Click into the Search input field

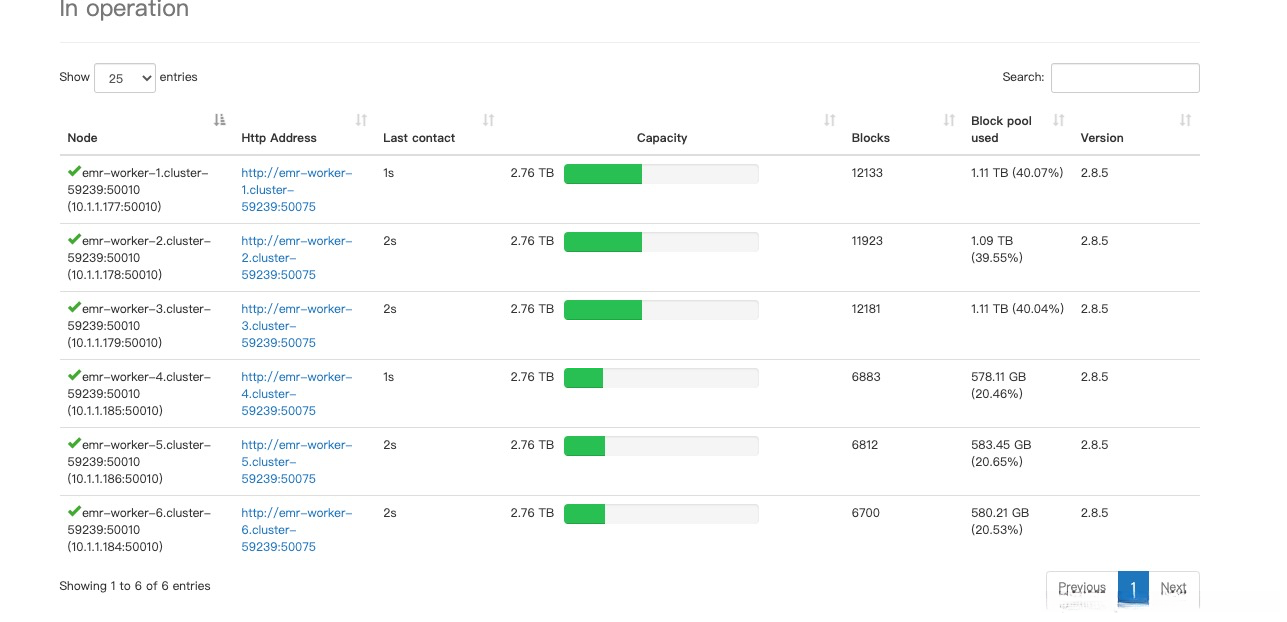click(x=1125, y=78)
